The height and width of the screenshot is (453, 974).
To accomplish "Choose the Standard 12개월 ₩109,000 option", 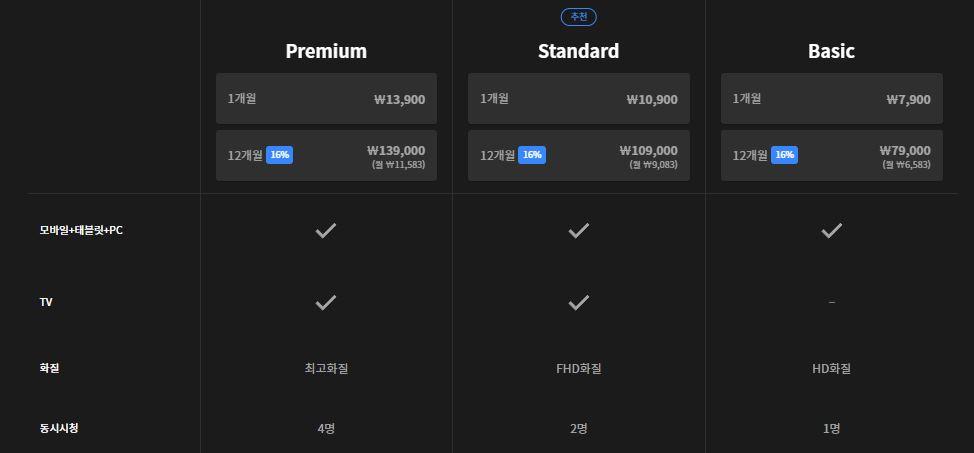I will [578, 155].
